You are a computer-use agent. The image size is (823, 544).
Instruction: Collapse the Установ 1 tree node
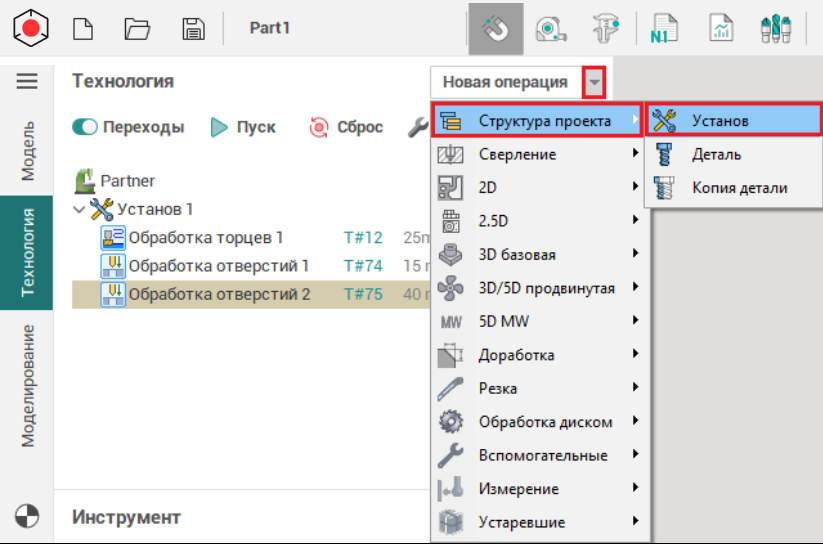(x=80, y=210)
